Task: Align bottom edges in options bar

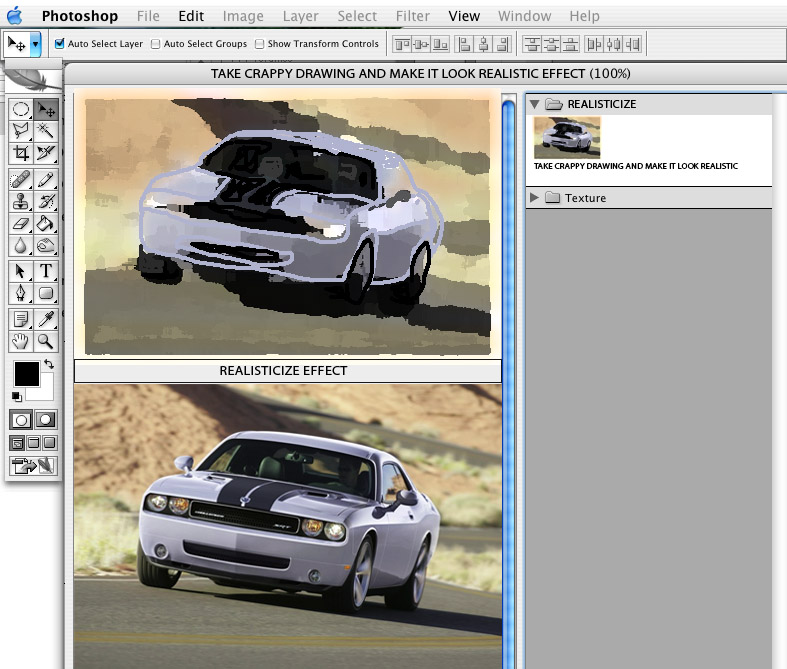Action: click(440, 44)
